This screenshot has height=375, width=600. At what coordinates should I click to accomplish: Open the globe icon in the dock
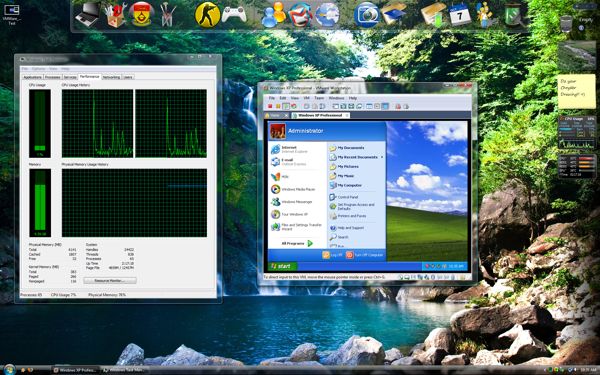click(x=327, y=15)
